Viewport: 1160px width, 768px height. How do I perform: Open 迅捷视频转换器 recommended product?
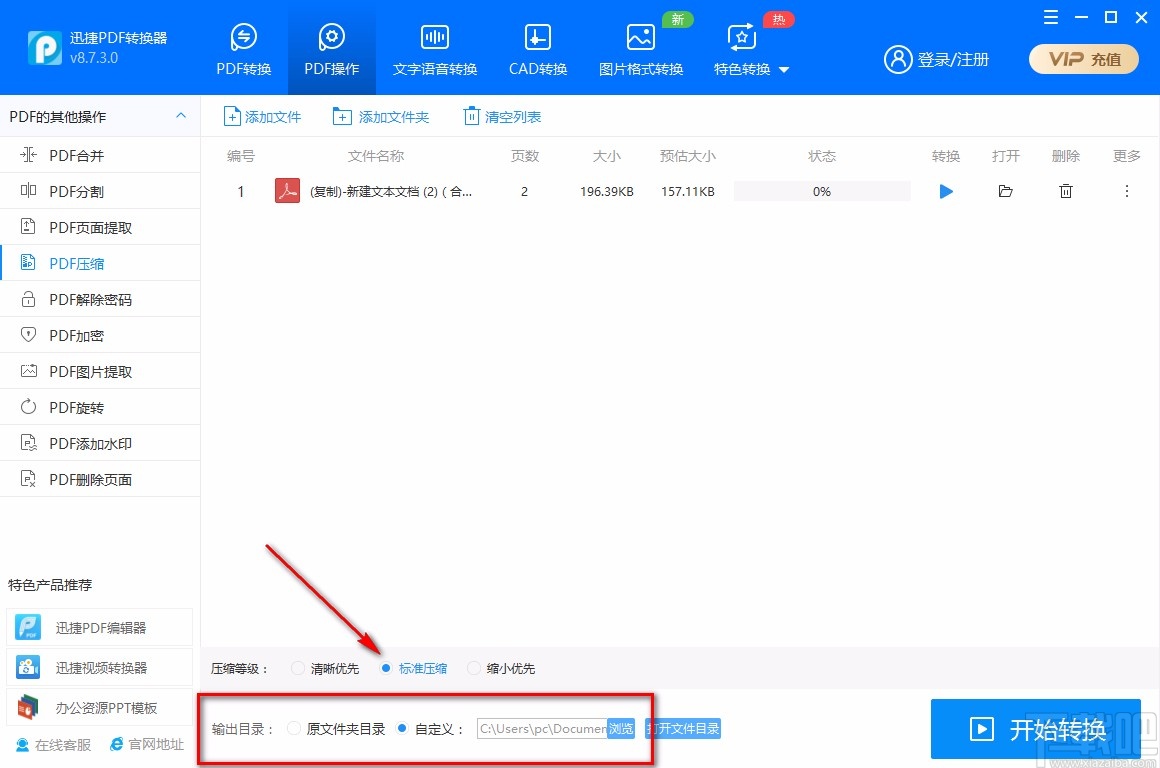pyautogui.click(x=100, y=667)
